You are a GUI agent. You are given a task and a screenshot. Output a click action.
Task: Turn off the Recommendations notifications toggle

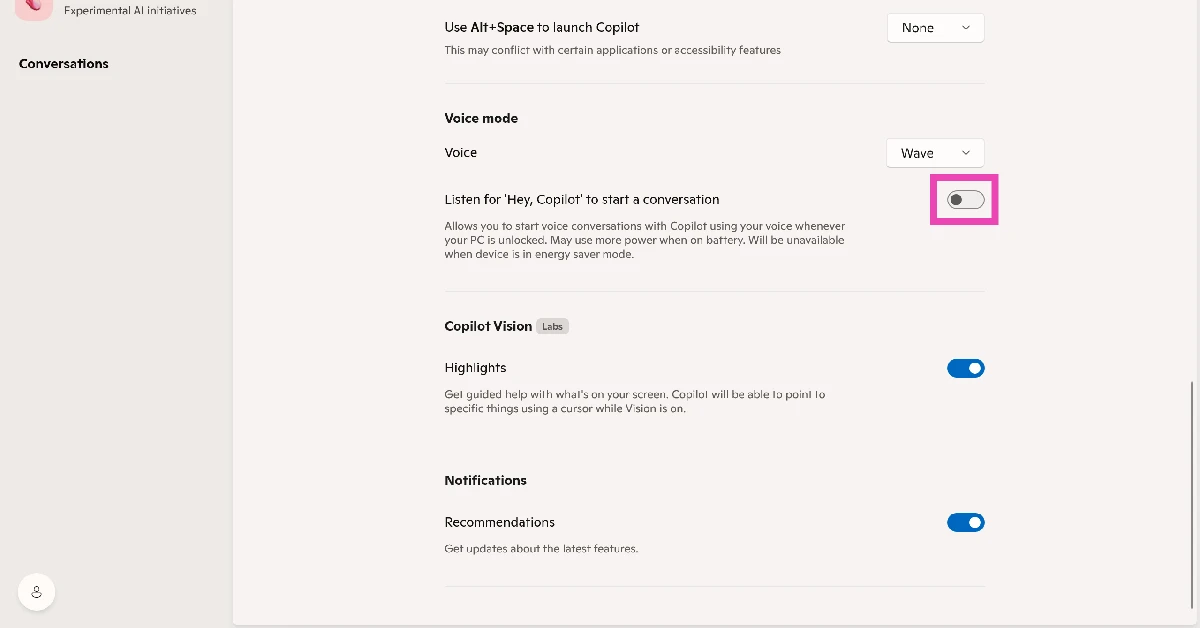965,522
